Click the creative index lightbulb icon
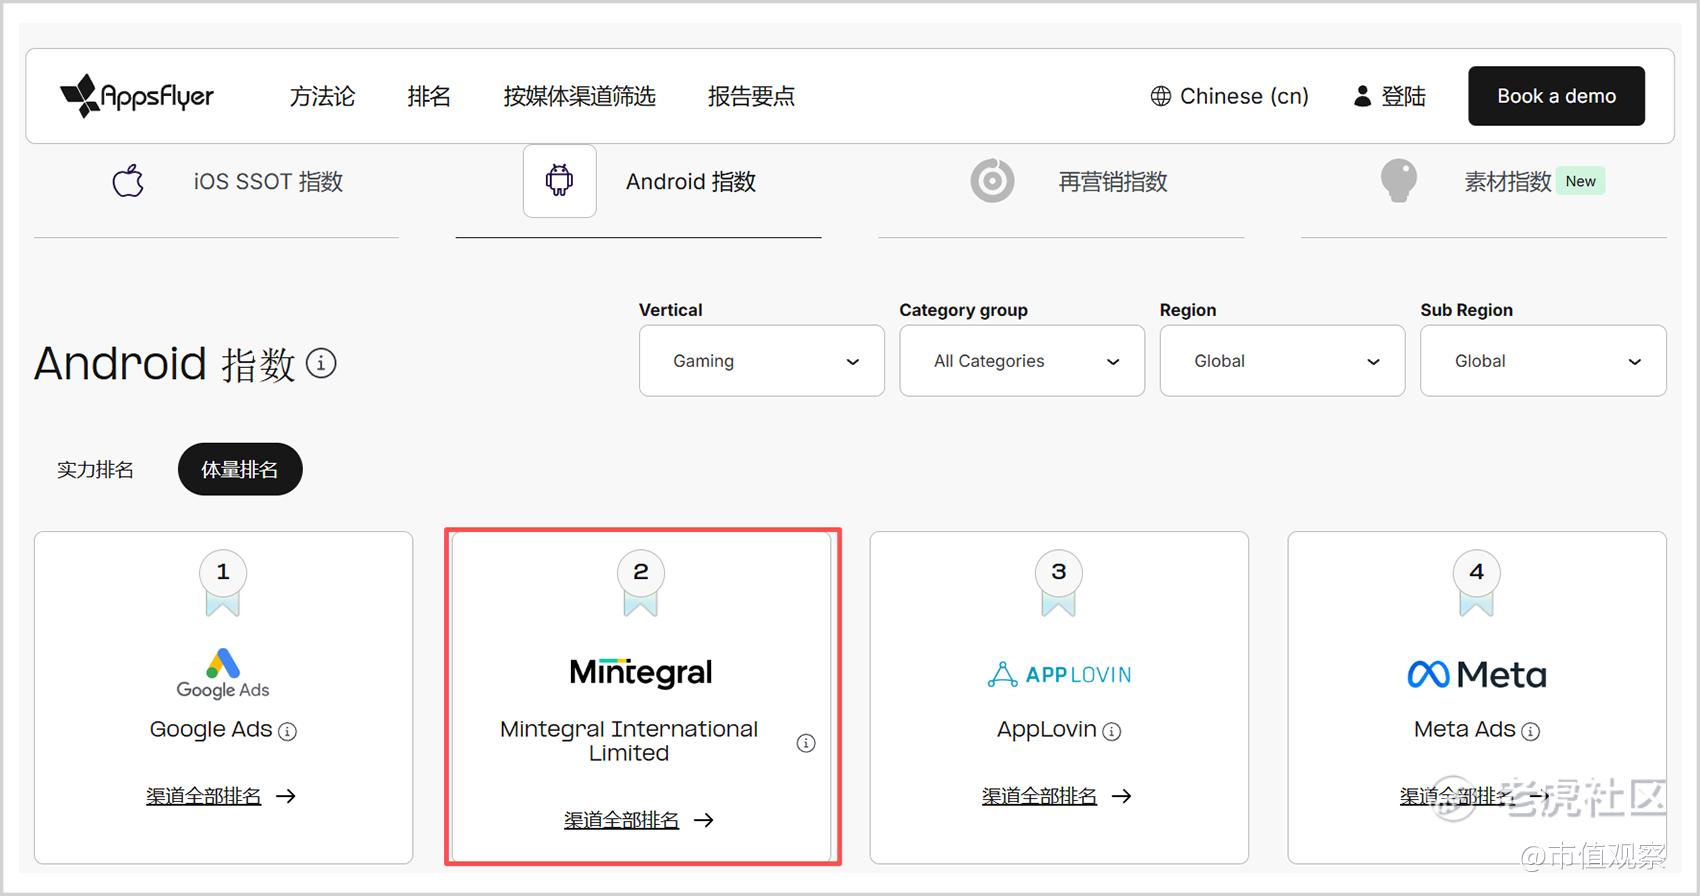This screenshot has width=1700, height=896. pos(1398,181)
